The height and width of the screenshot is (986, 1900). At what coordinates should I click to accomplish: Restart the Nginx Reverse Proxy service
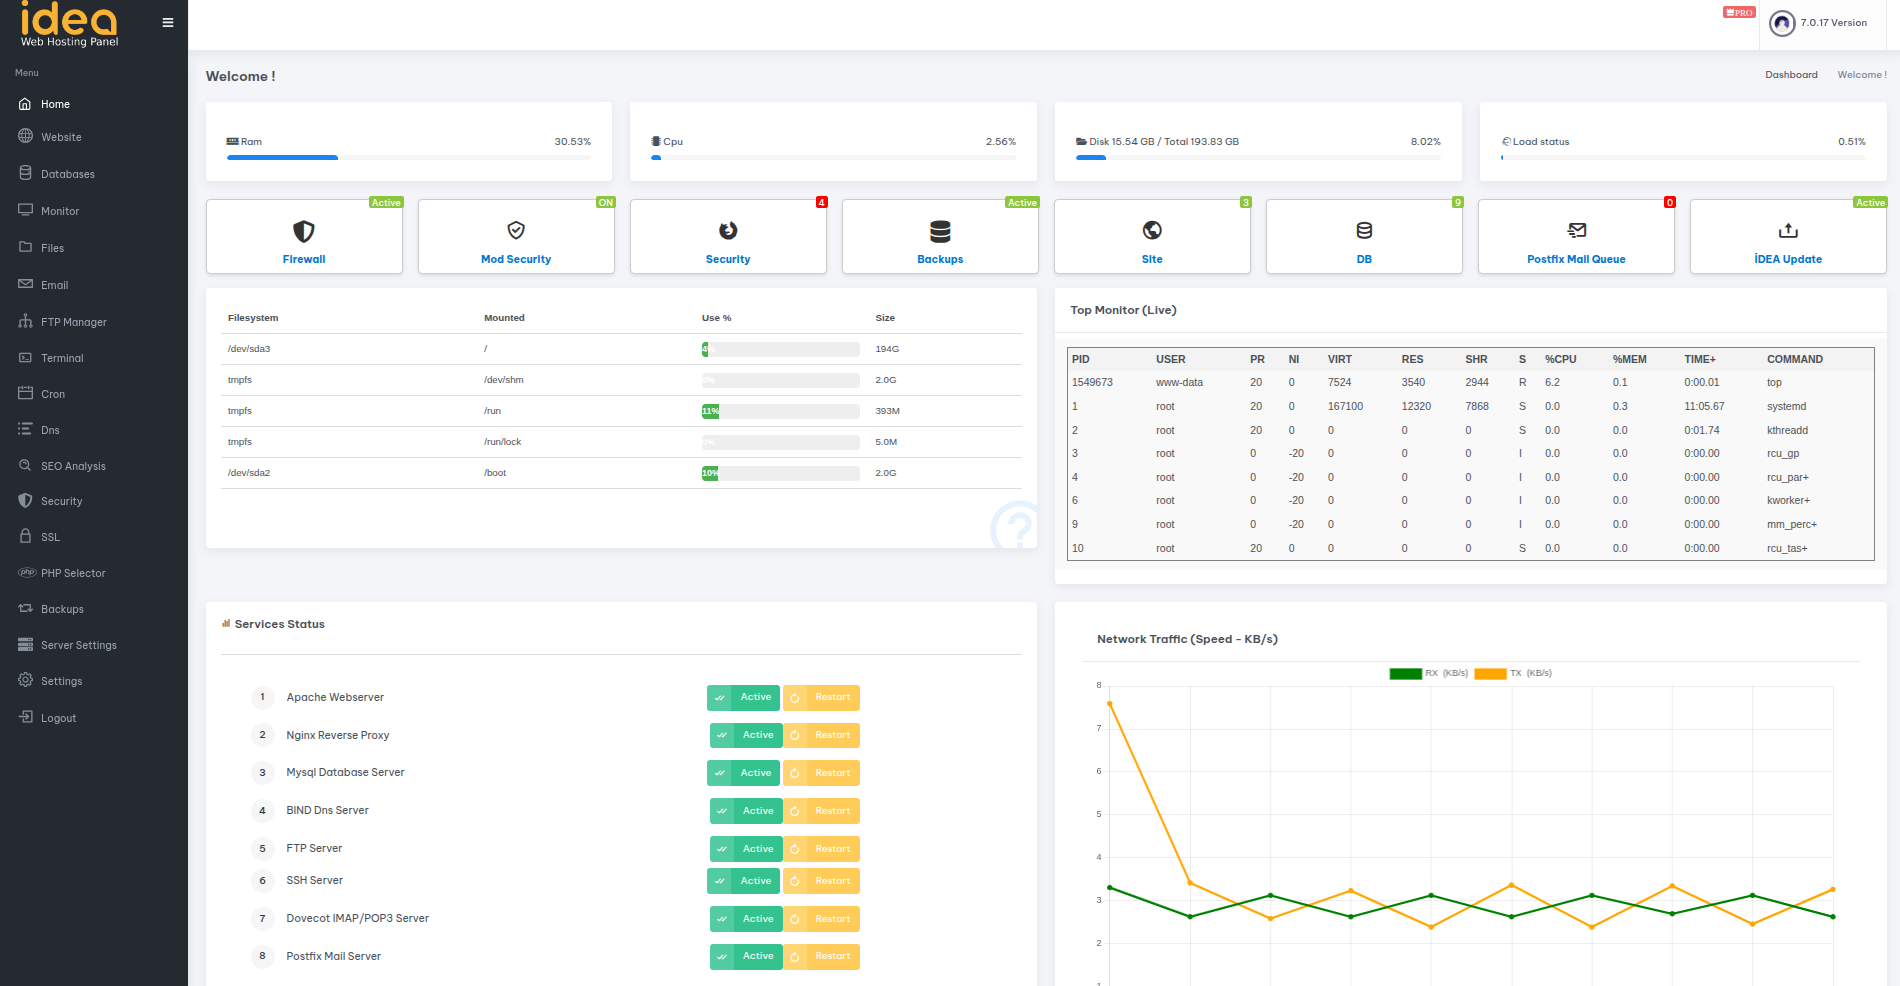pyautogui.click(x=822, y=736)
